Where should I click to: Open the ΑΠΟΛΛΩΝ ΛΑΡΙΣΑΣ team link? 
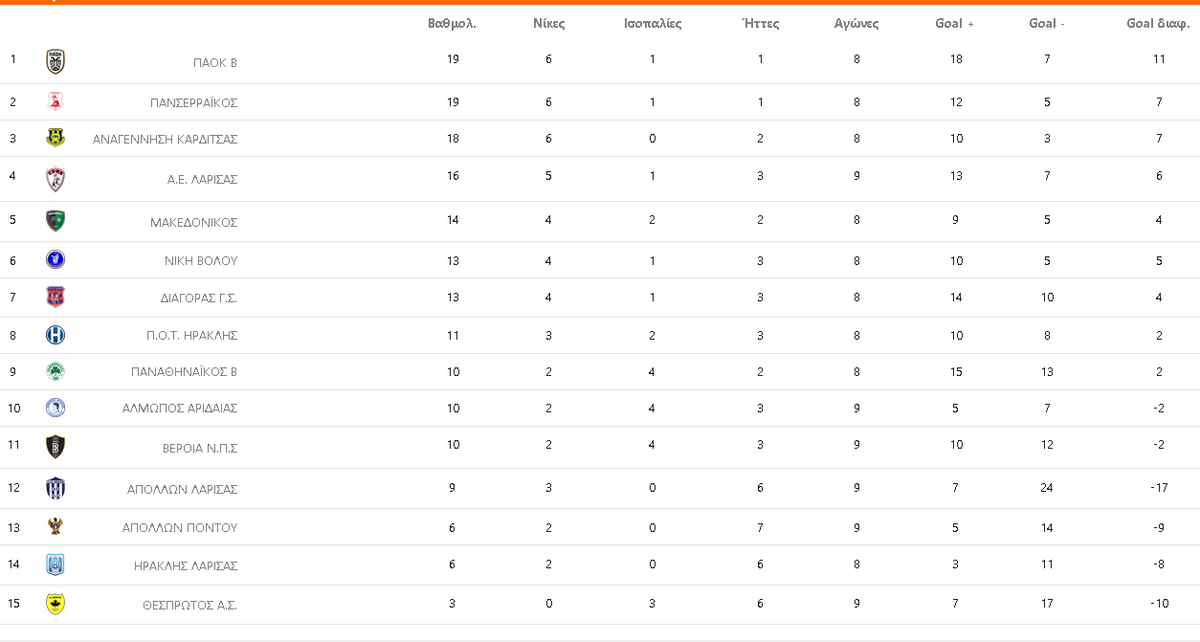(182, 489)
